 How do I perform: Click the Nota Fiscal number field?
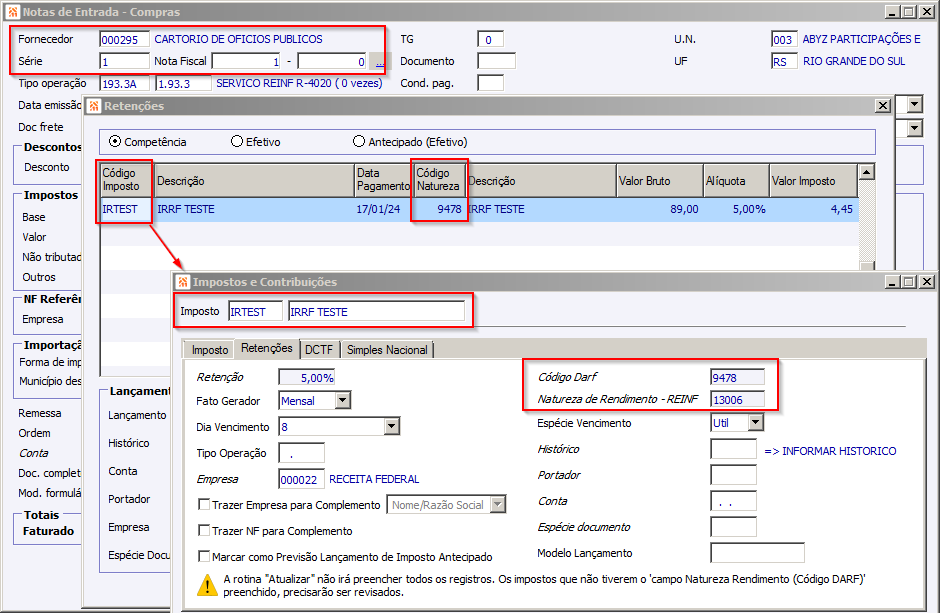pos(246,62)
